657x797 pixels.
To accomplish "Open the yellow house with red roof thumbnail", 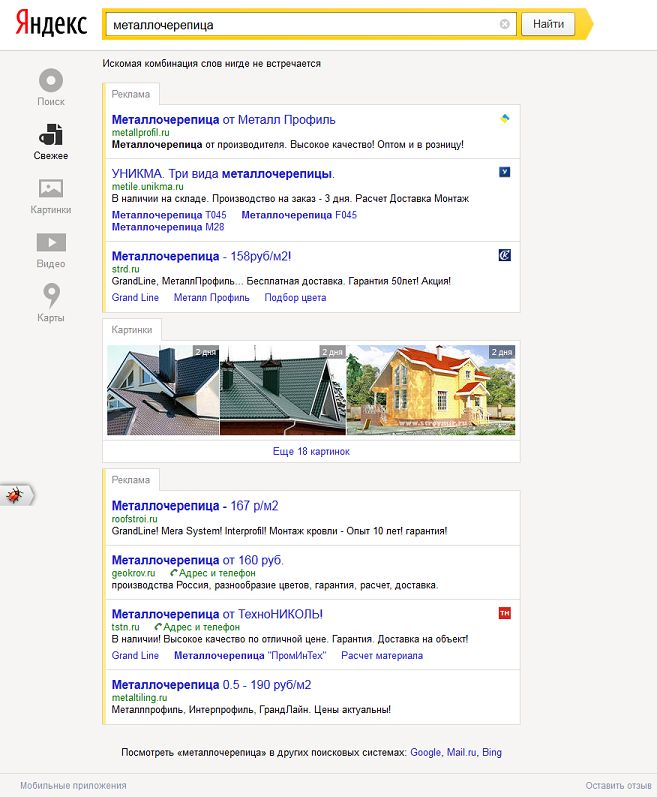I will tap(431, 390).
